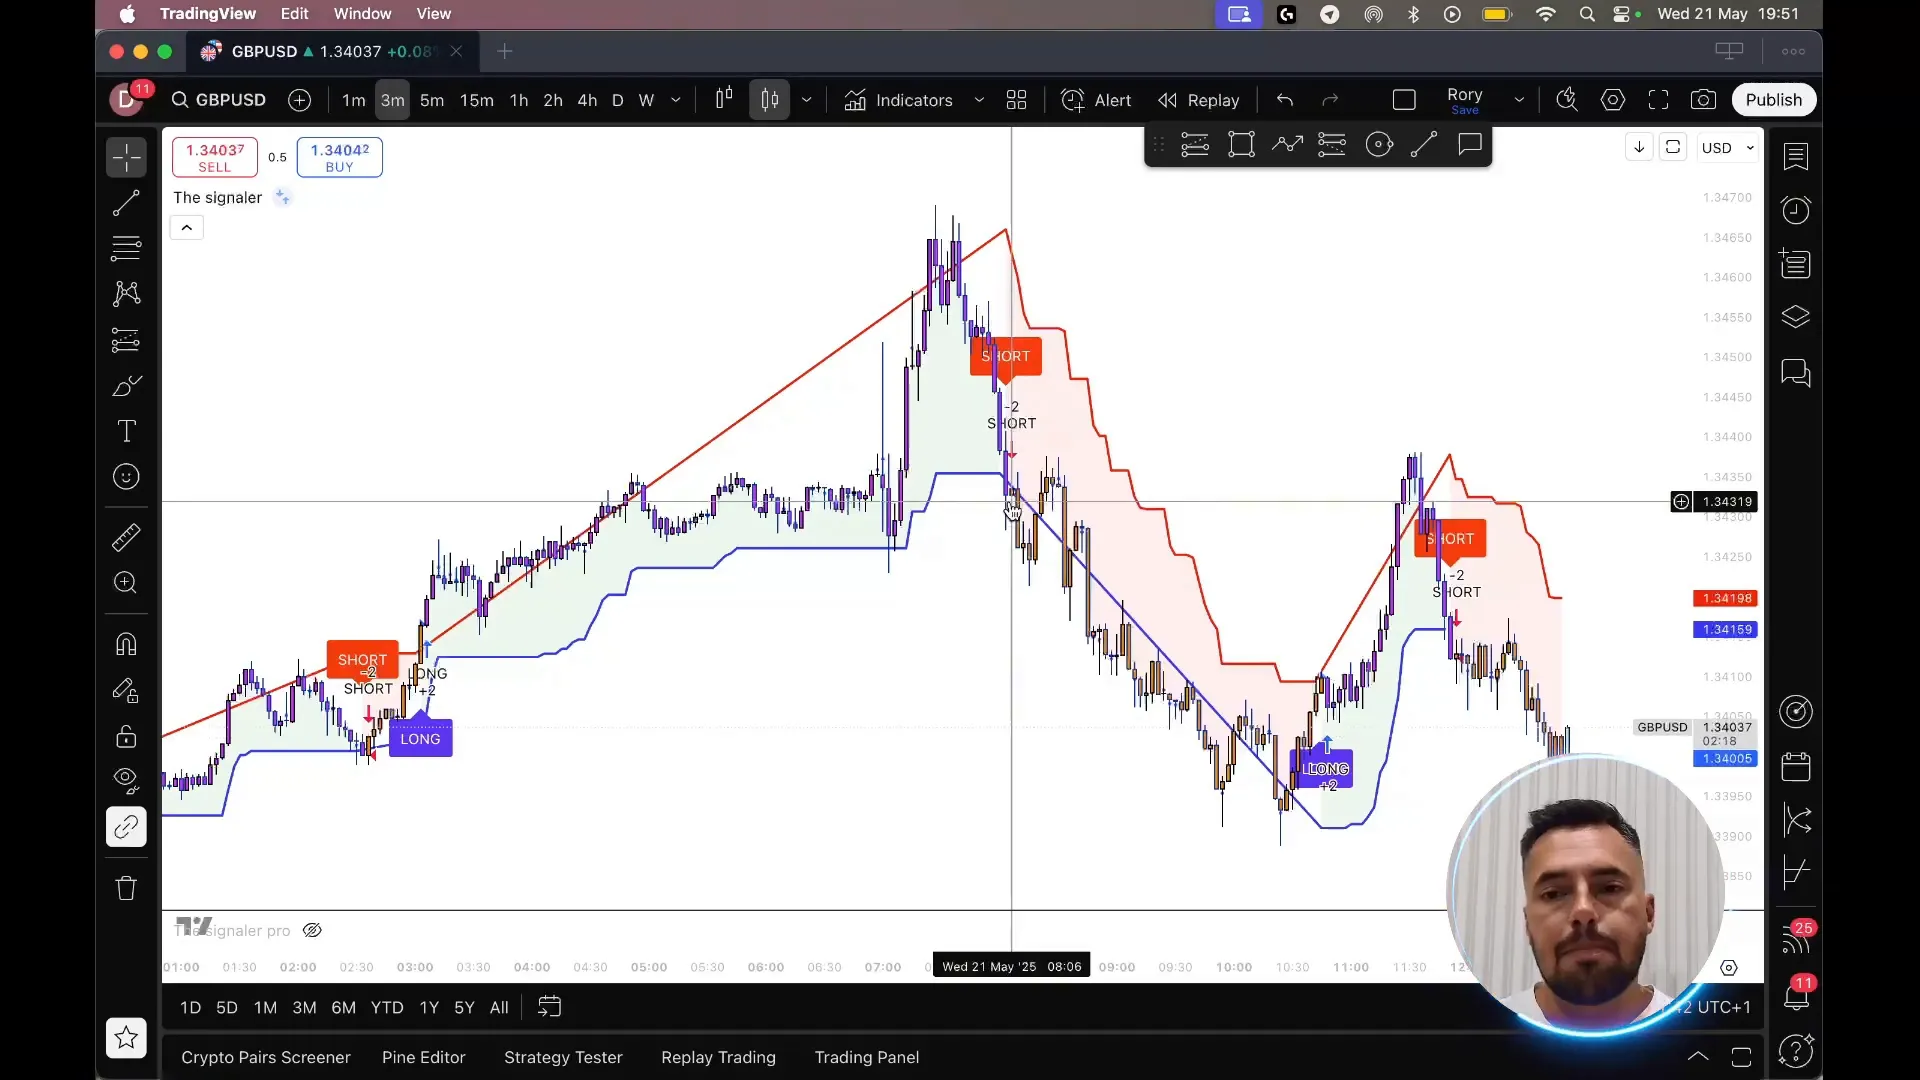Image resolution: width=1920 pixels, height=1080 pixels.
Task: Click the 1.34042 BUY button
Action: (x=340, y=157)
